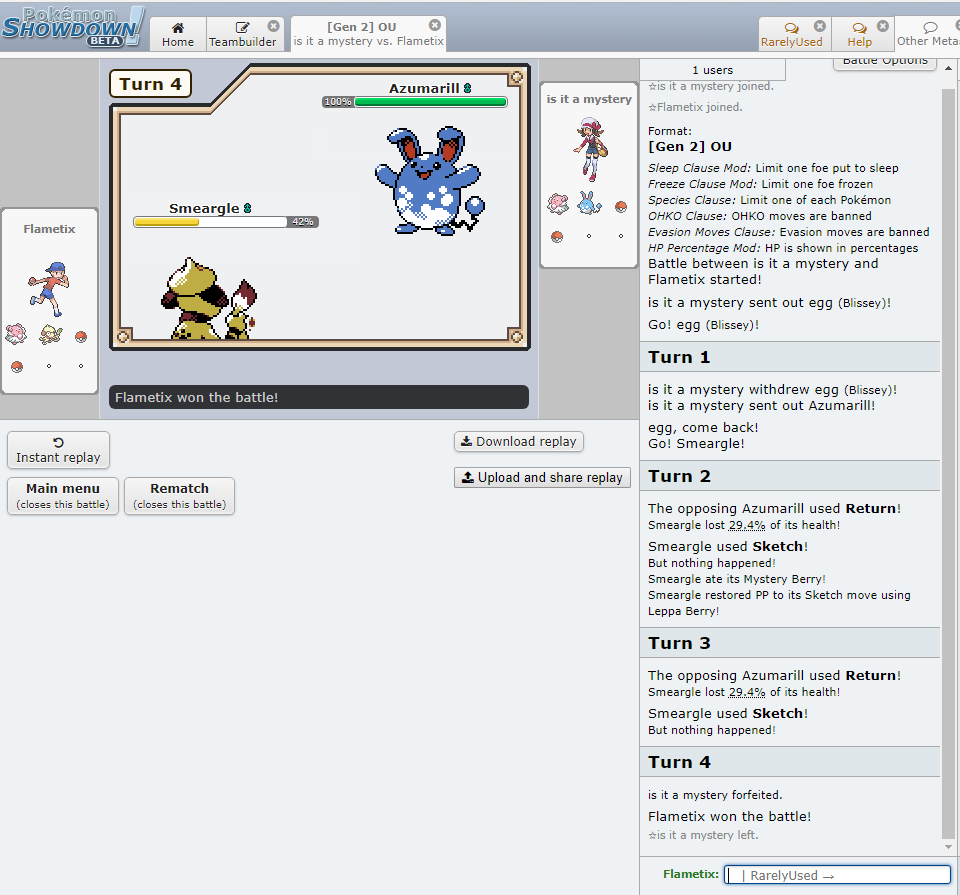Screen dimensions: 960x895
Task: Click the Turn 3 header in log
Action: click(790, 643)
